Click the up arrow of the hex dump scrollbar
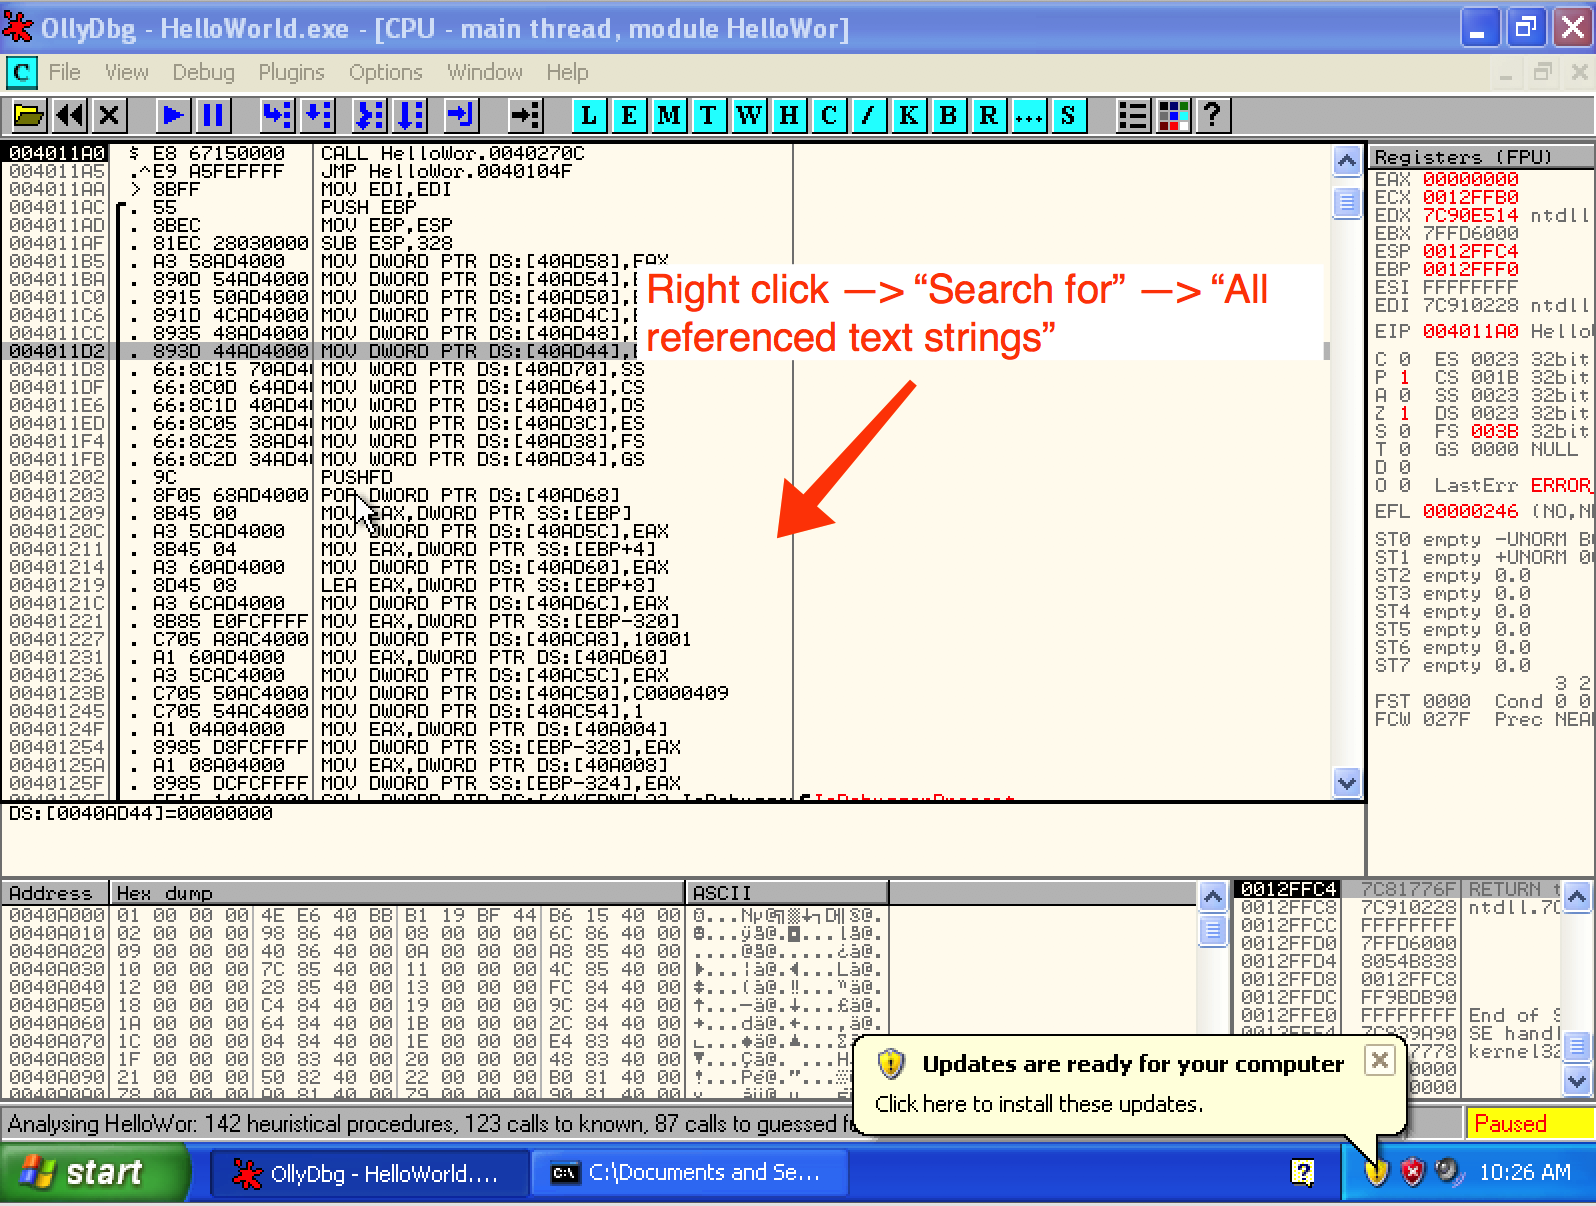This screenshot has height=1206, width=1596. [1213, 897]
